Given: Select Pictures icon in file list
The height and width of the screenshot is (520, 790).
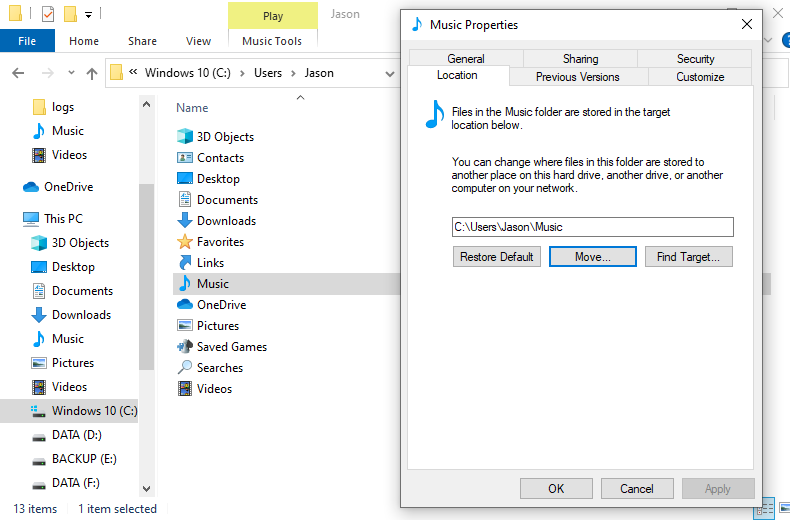Looking at the screenshot, I should pyautogui.click(x=185, y=326).
